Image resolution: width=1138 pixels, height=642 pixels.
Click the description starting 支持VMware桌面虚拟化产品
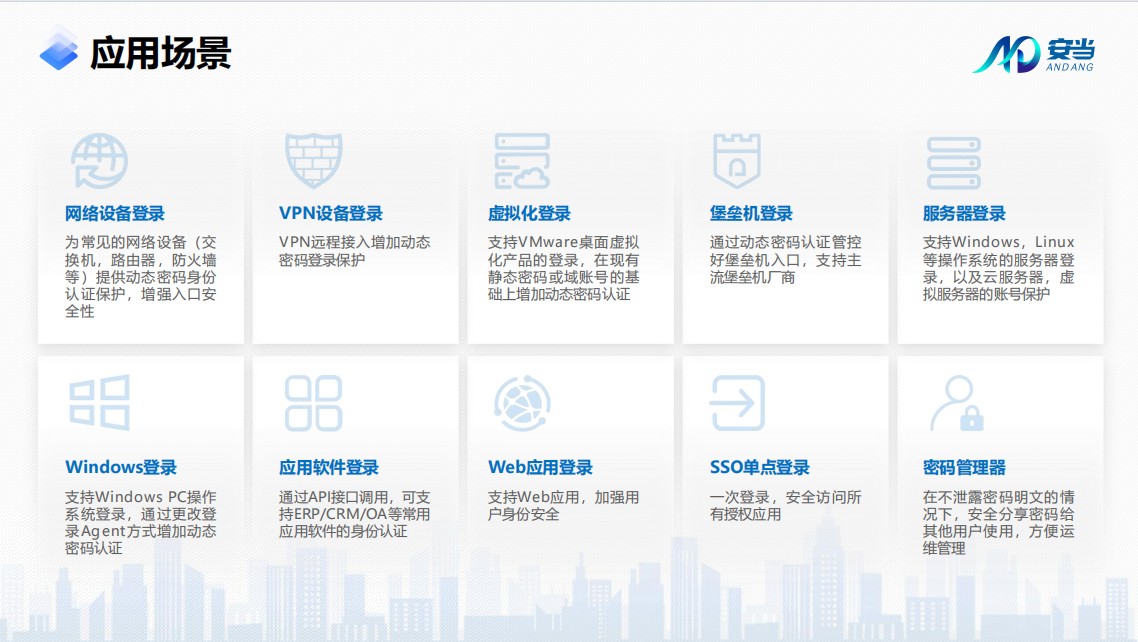point(564,268)
